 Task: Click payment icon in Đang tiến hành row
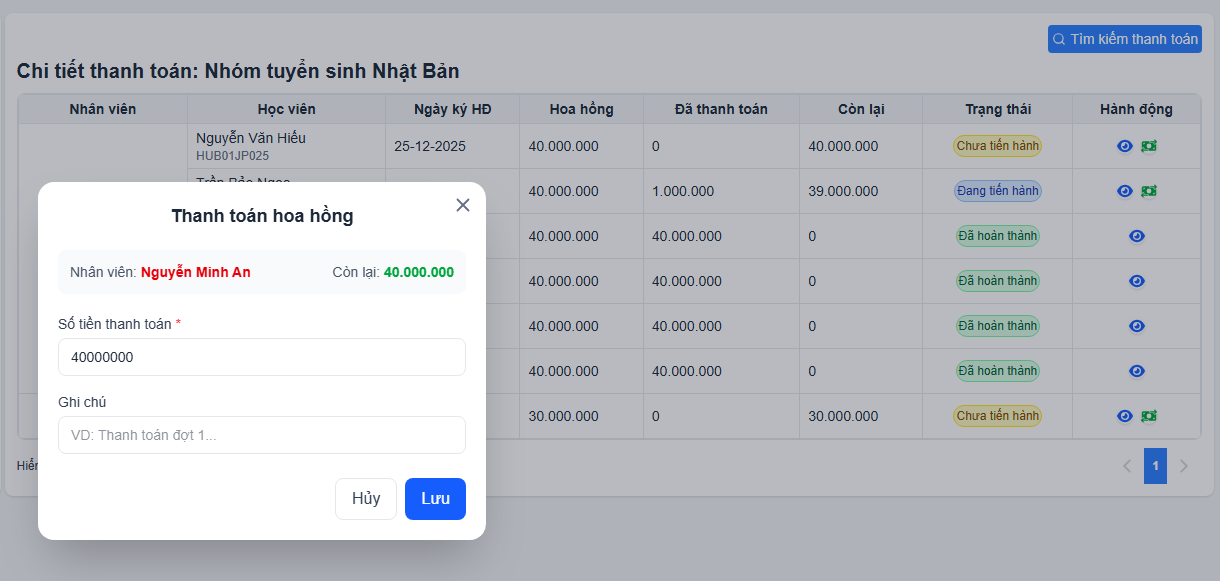[1149, 191]
